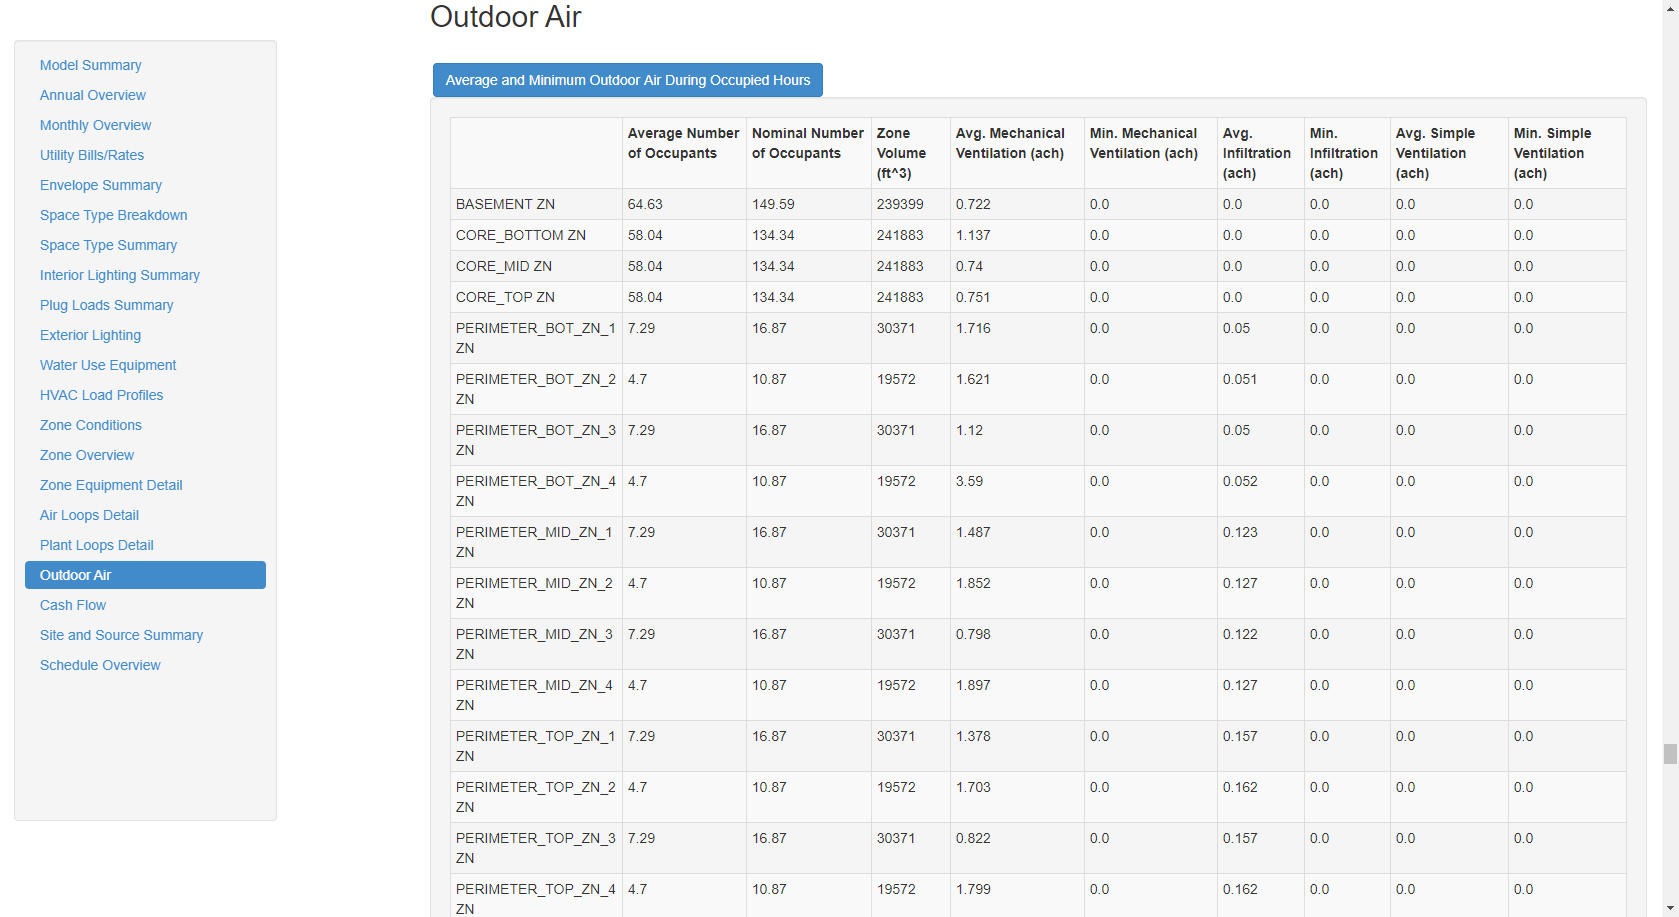Open the Plant Loops Detail report
This screenshot has width=1679, height=917.
point(96,545)
